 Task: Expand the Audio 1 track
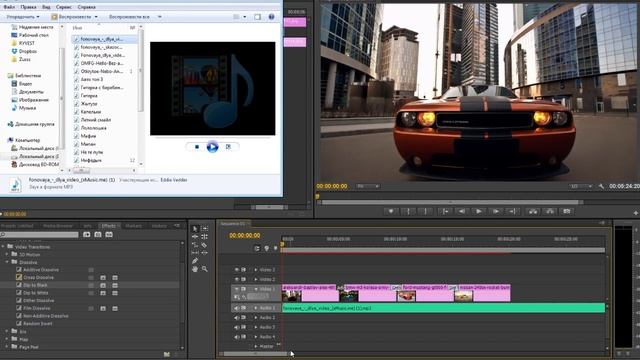click(256, 308)
